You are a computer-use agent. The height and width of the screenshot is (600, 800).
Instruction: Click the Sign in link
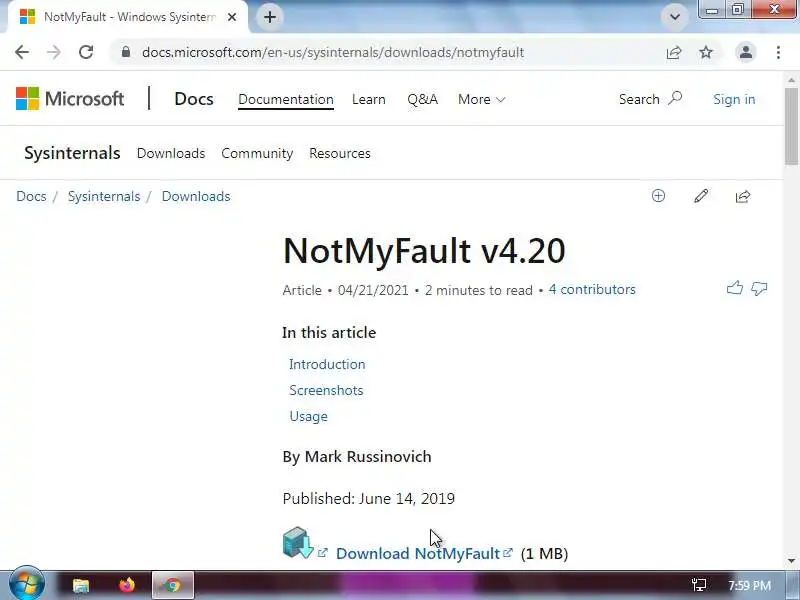(734, 99)
